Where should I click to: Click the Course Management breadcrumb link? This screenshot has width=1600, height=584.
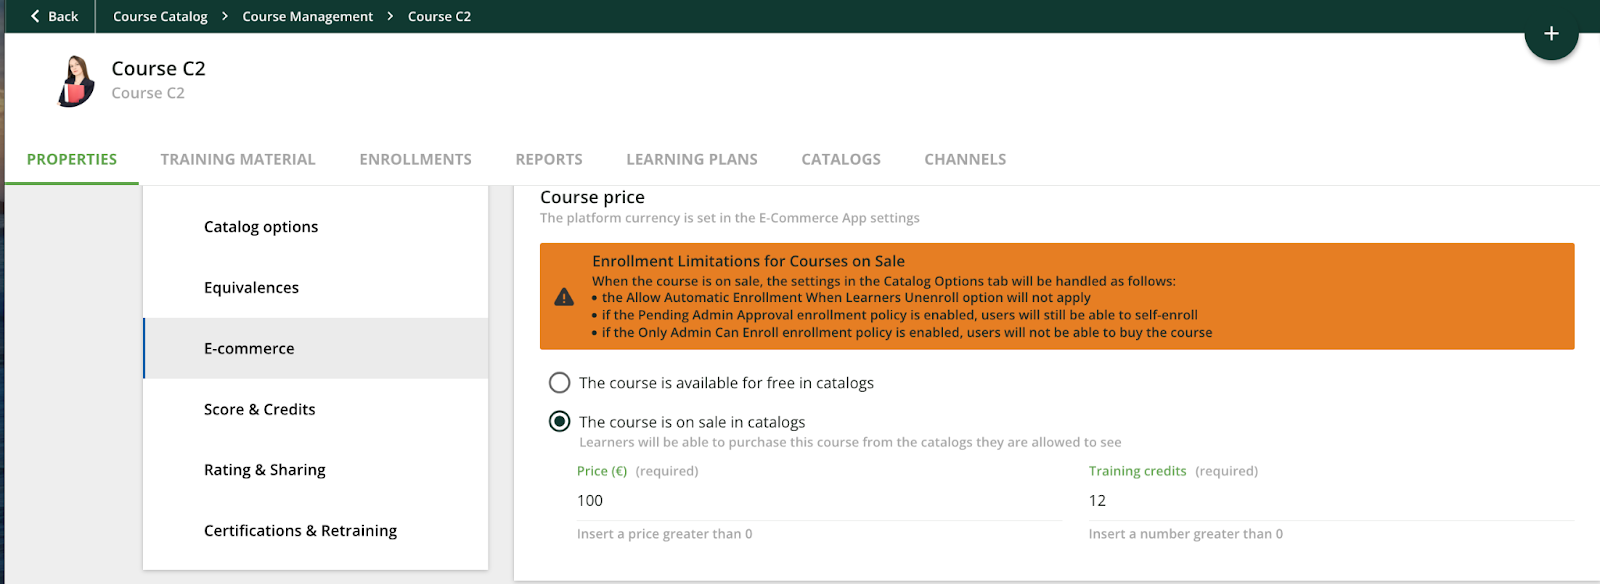307,16
